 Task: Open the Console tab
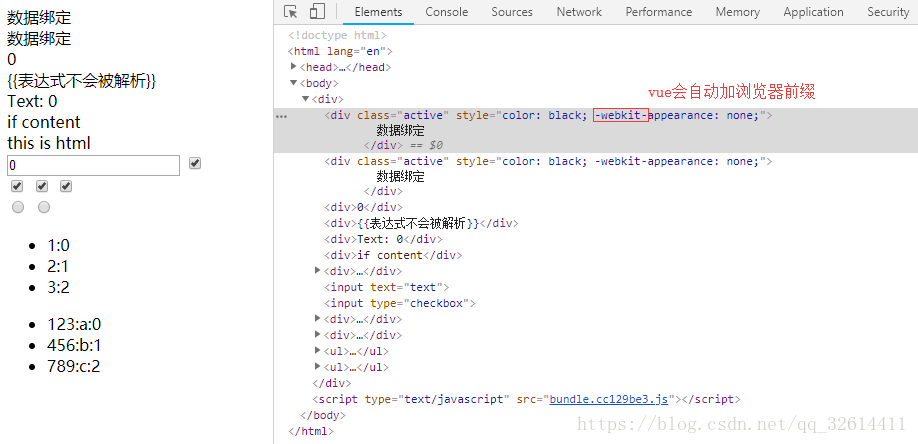(447, 12)
